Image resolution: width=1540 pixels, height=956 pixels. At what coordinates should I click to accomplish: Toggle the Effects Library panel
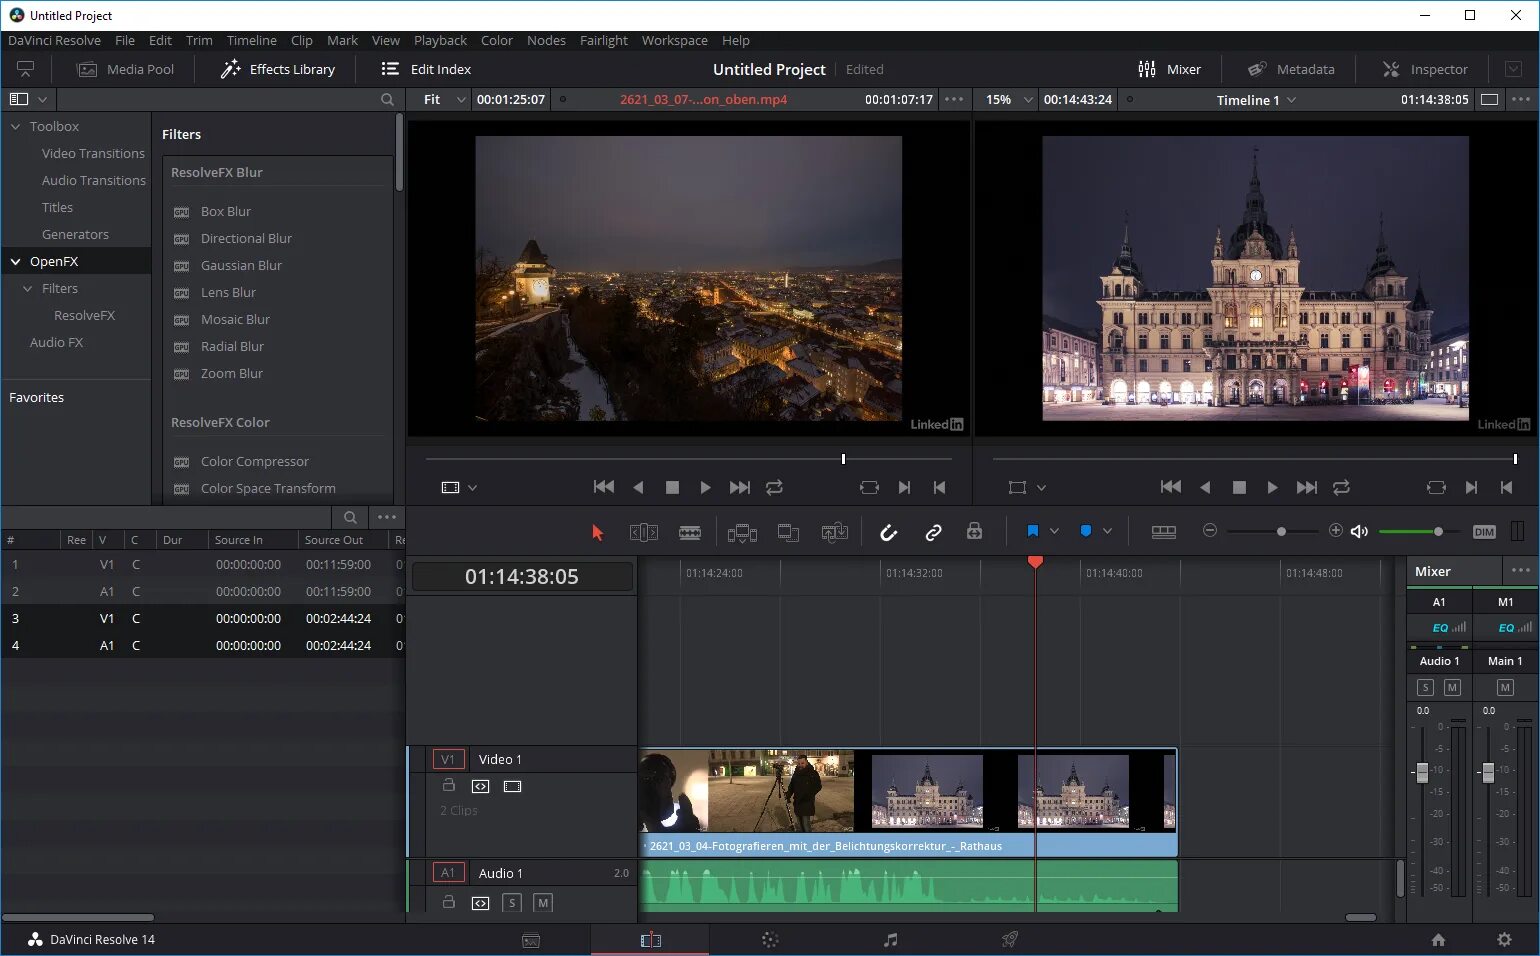point(278,69)
